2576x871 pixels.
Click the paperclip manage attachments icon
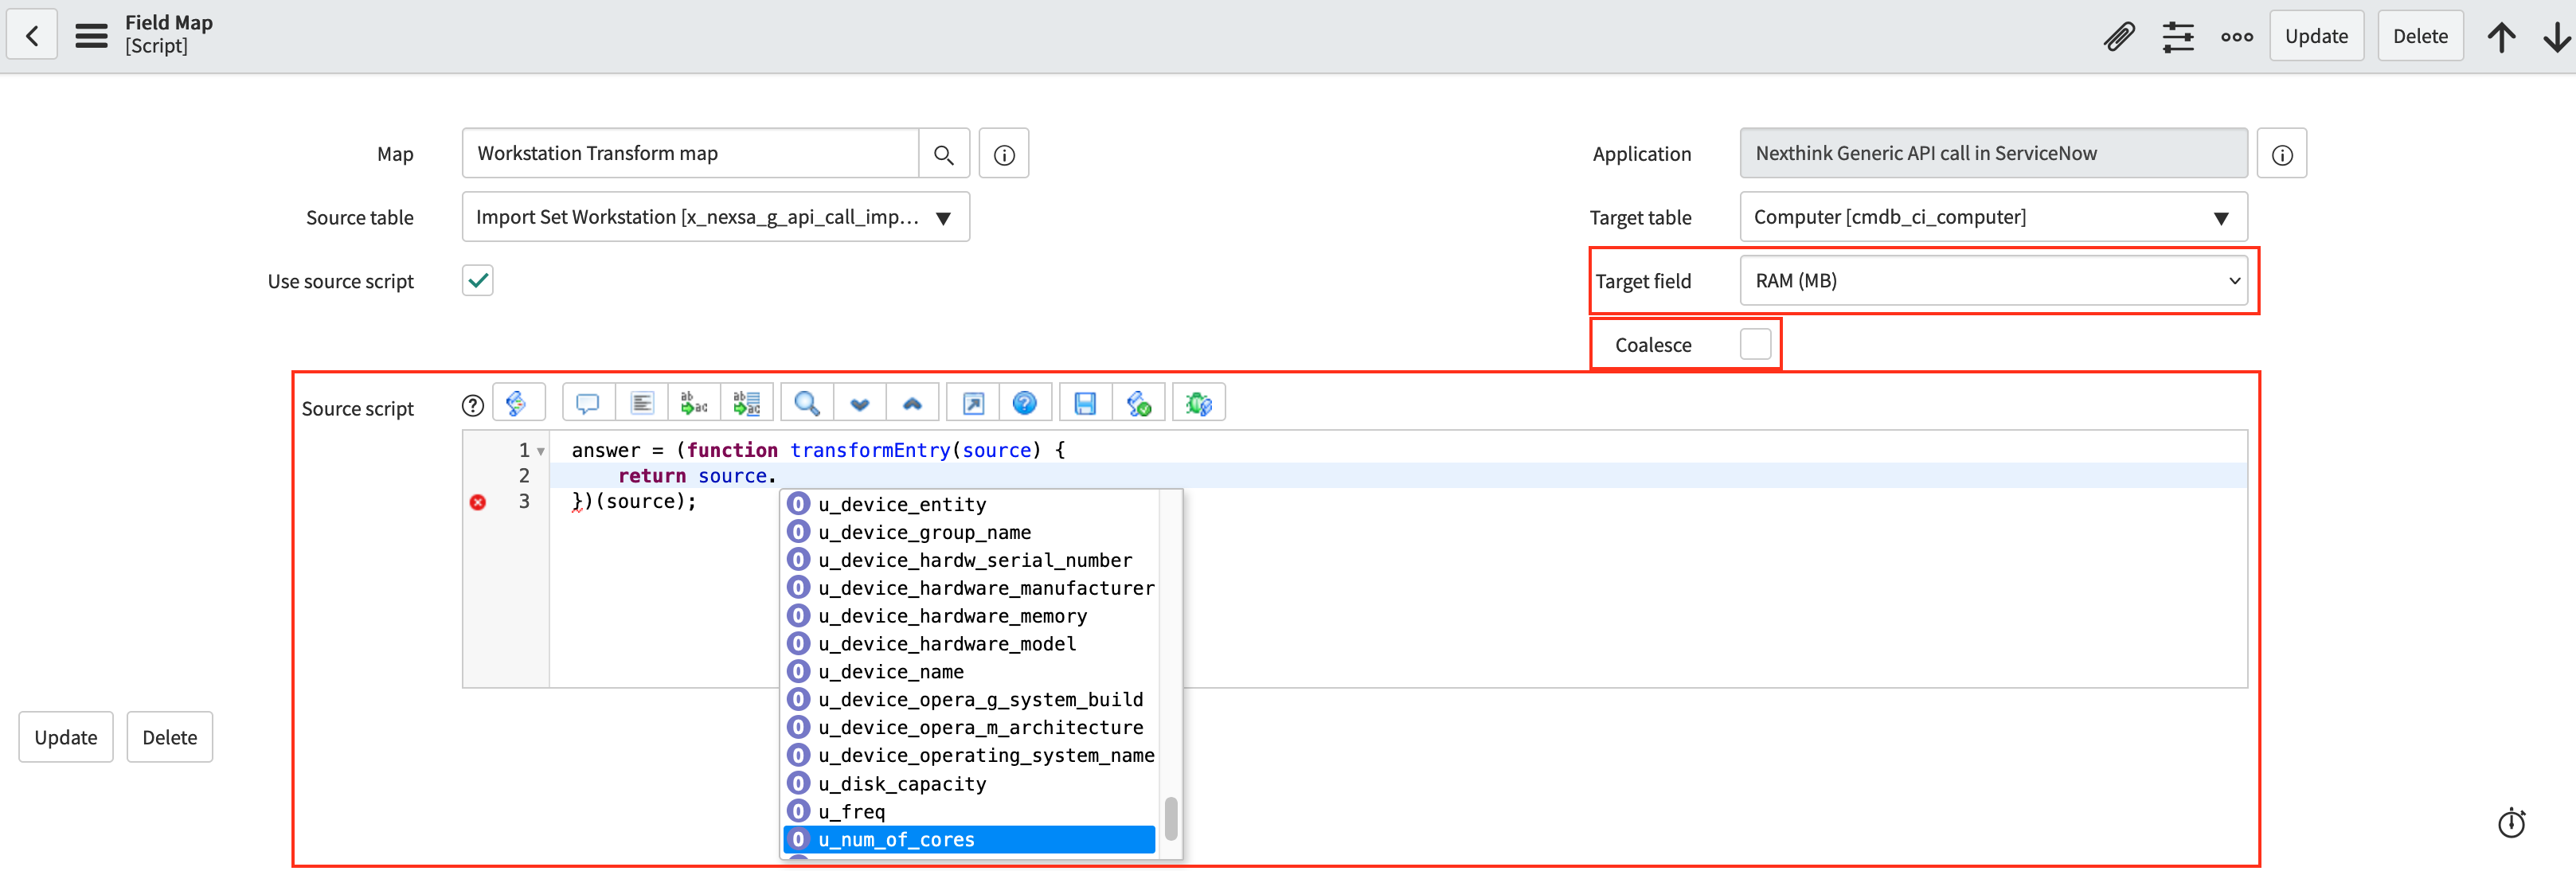(x=2119, y=36)
